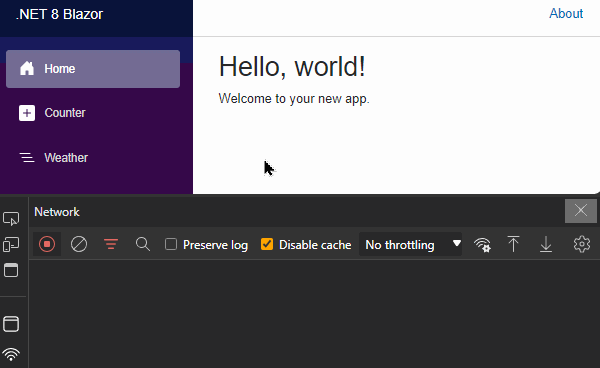Uncheck Disable cache checkbox
The height and width of the screenshot is (368, 600).
[x=267, y=244]
